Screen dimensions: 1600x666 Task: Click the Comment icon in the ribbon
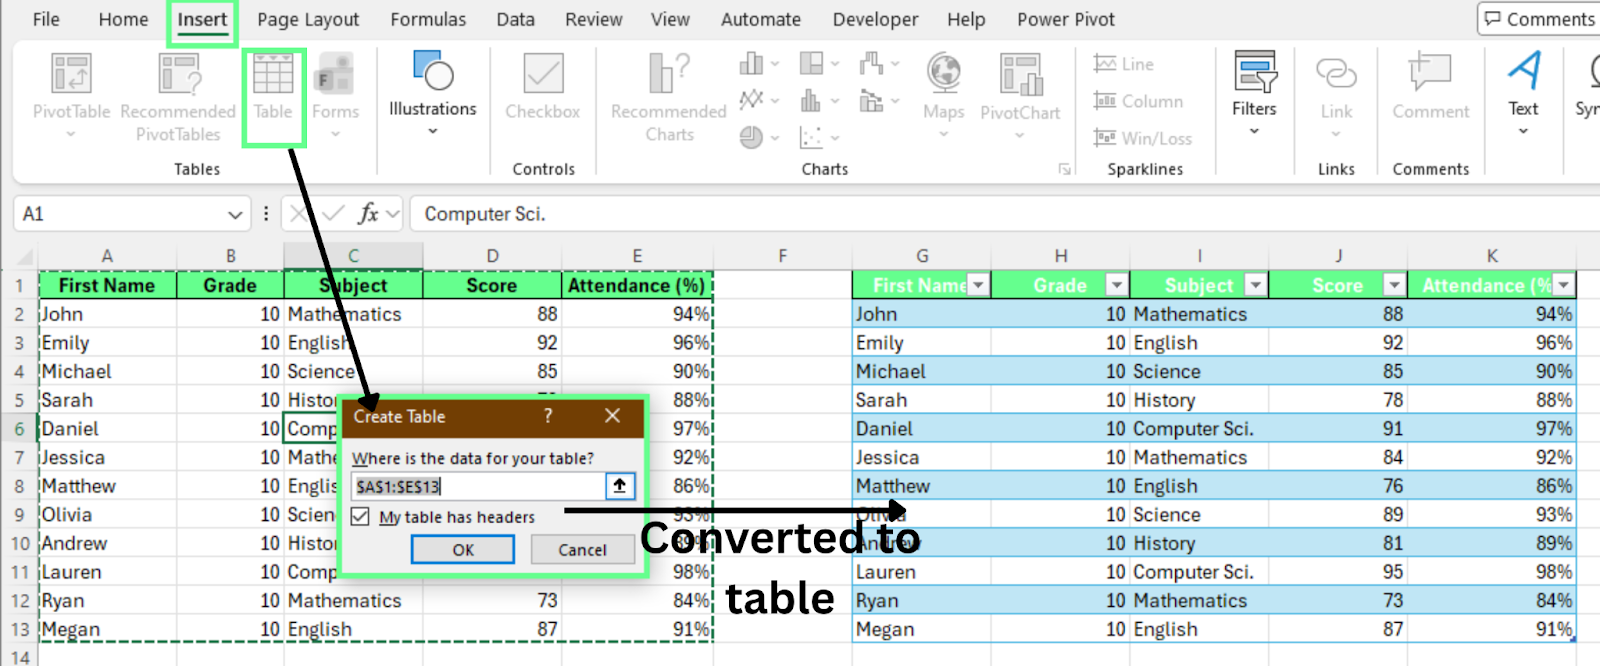[x=1430, y=73]
